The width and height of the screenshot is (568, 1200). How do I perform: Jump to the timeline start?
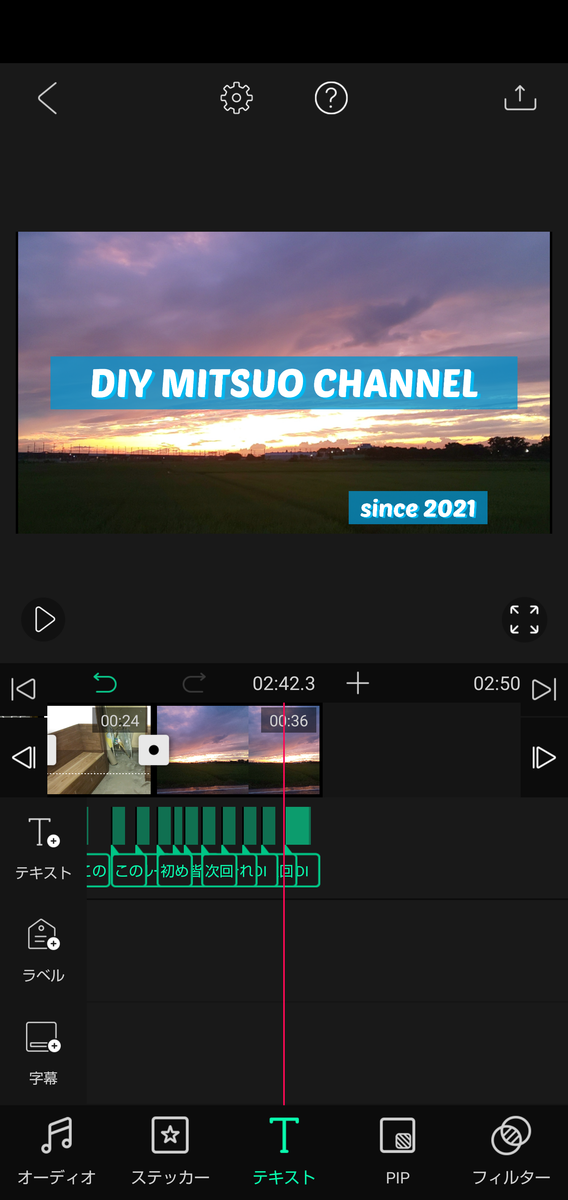23,688
